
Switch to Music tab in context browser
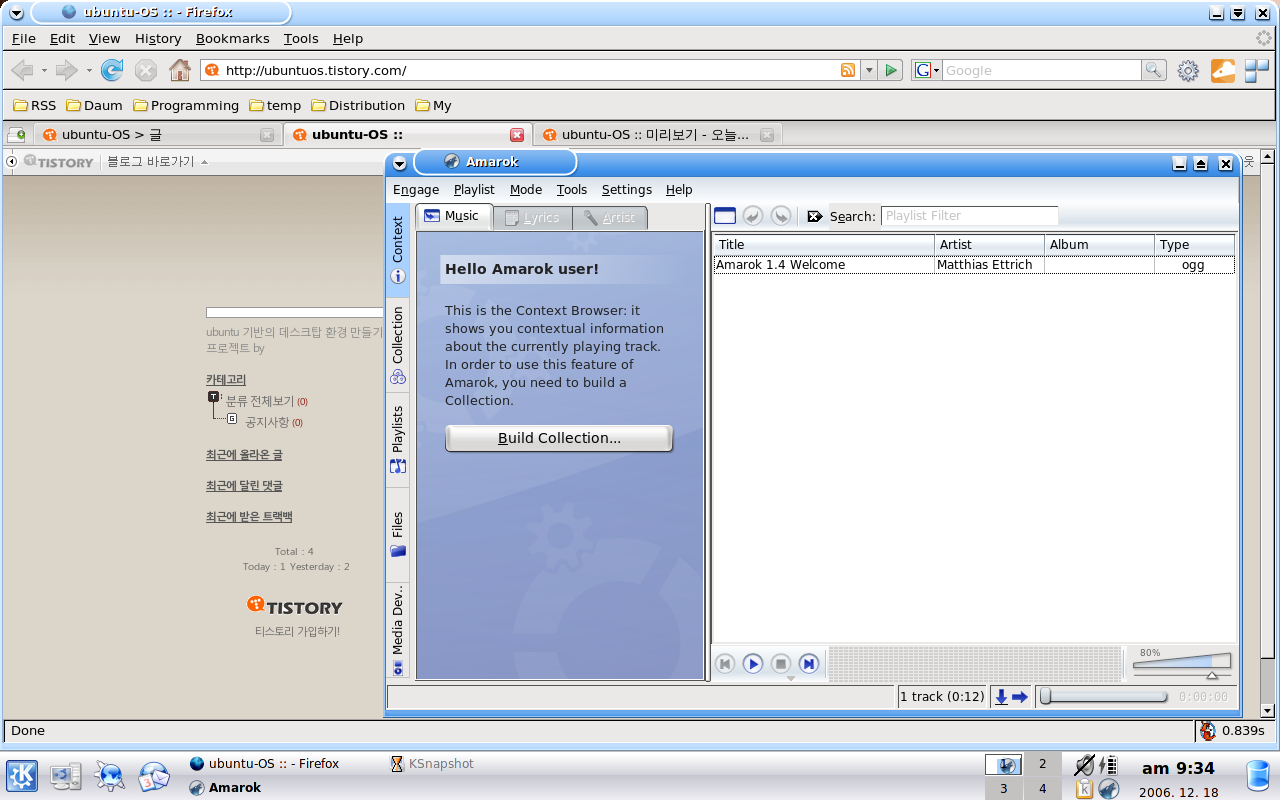click(x=454, y=216)
